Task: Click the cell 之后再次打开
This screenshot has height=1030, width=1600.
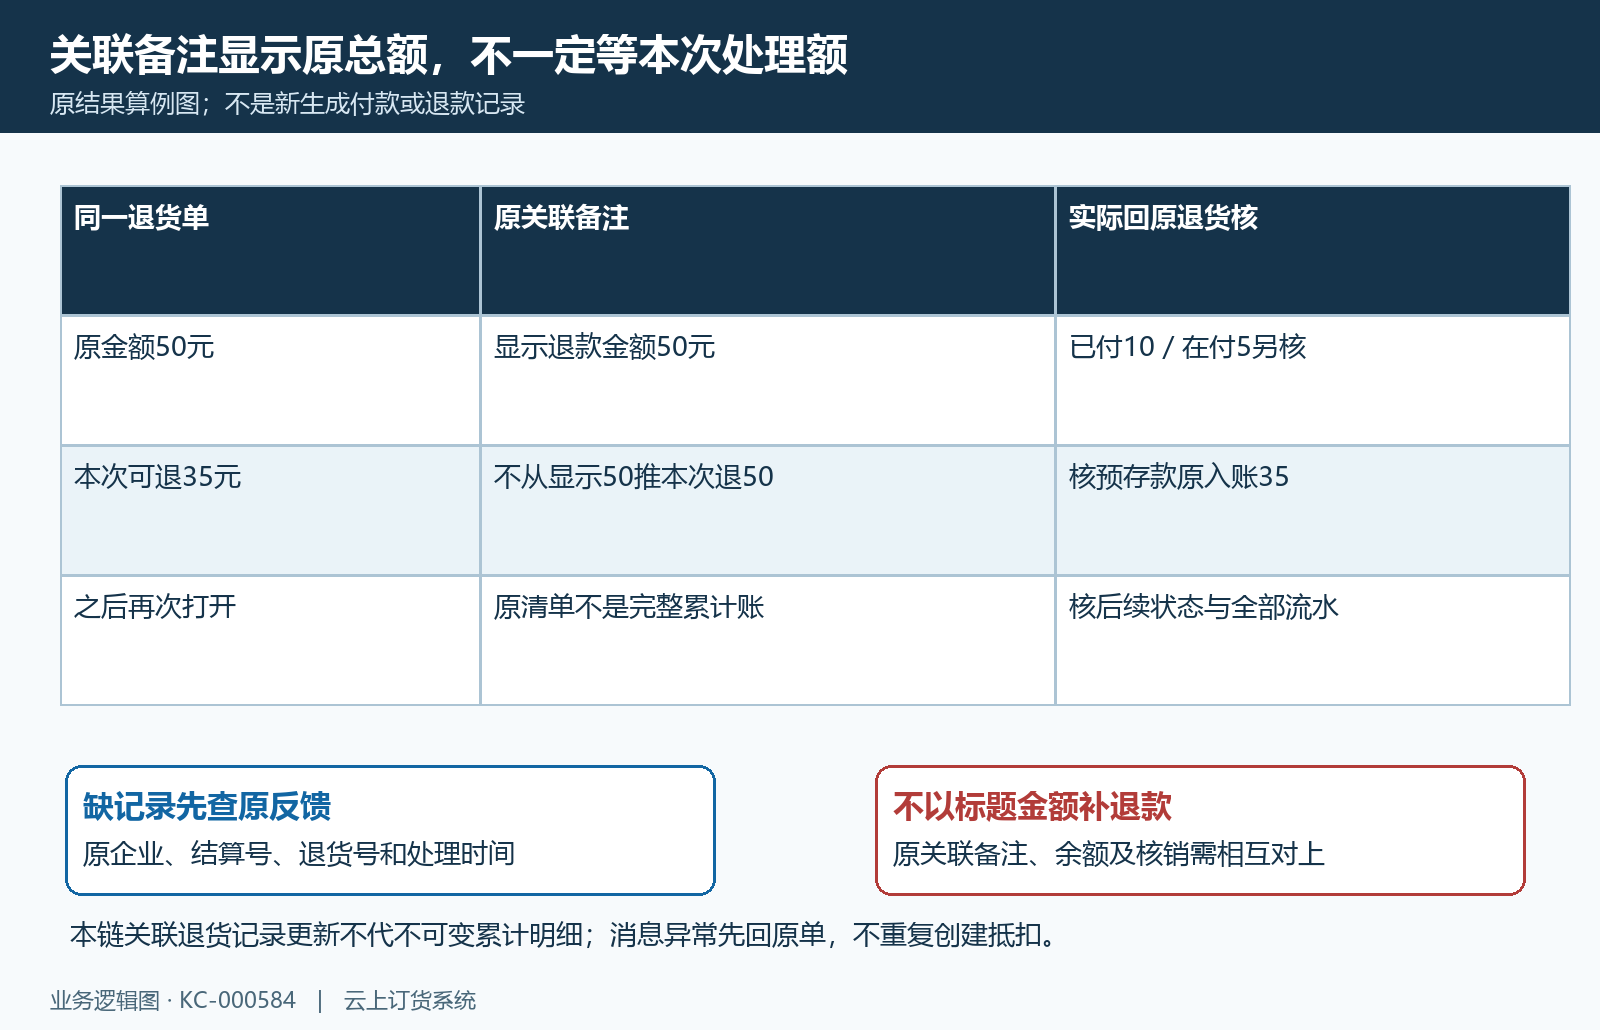Action: (270, 640)
